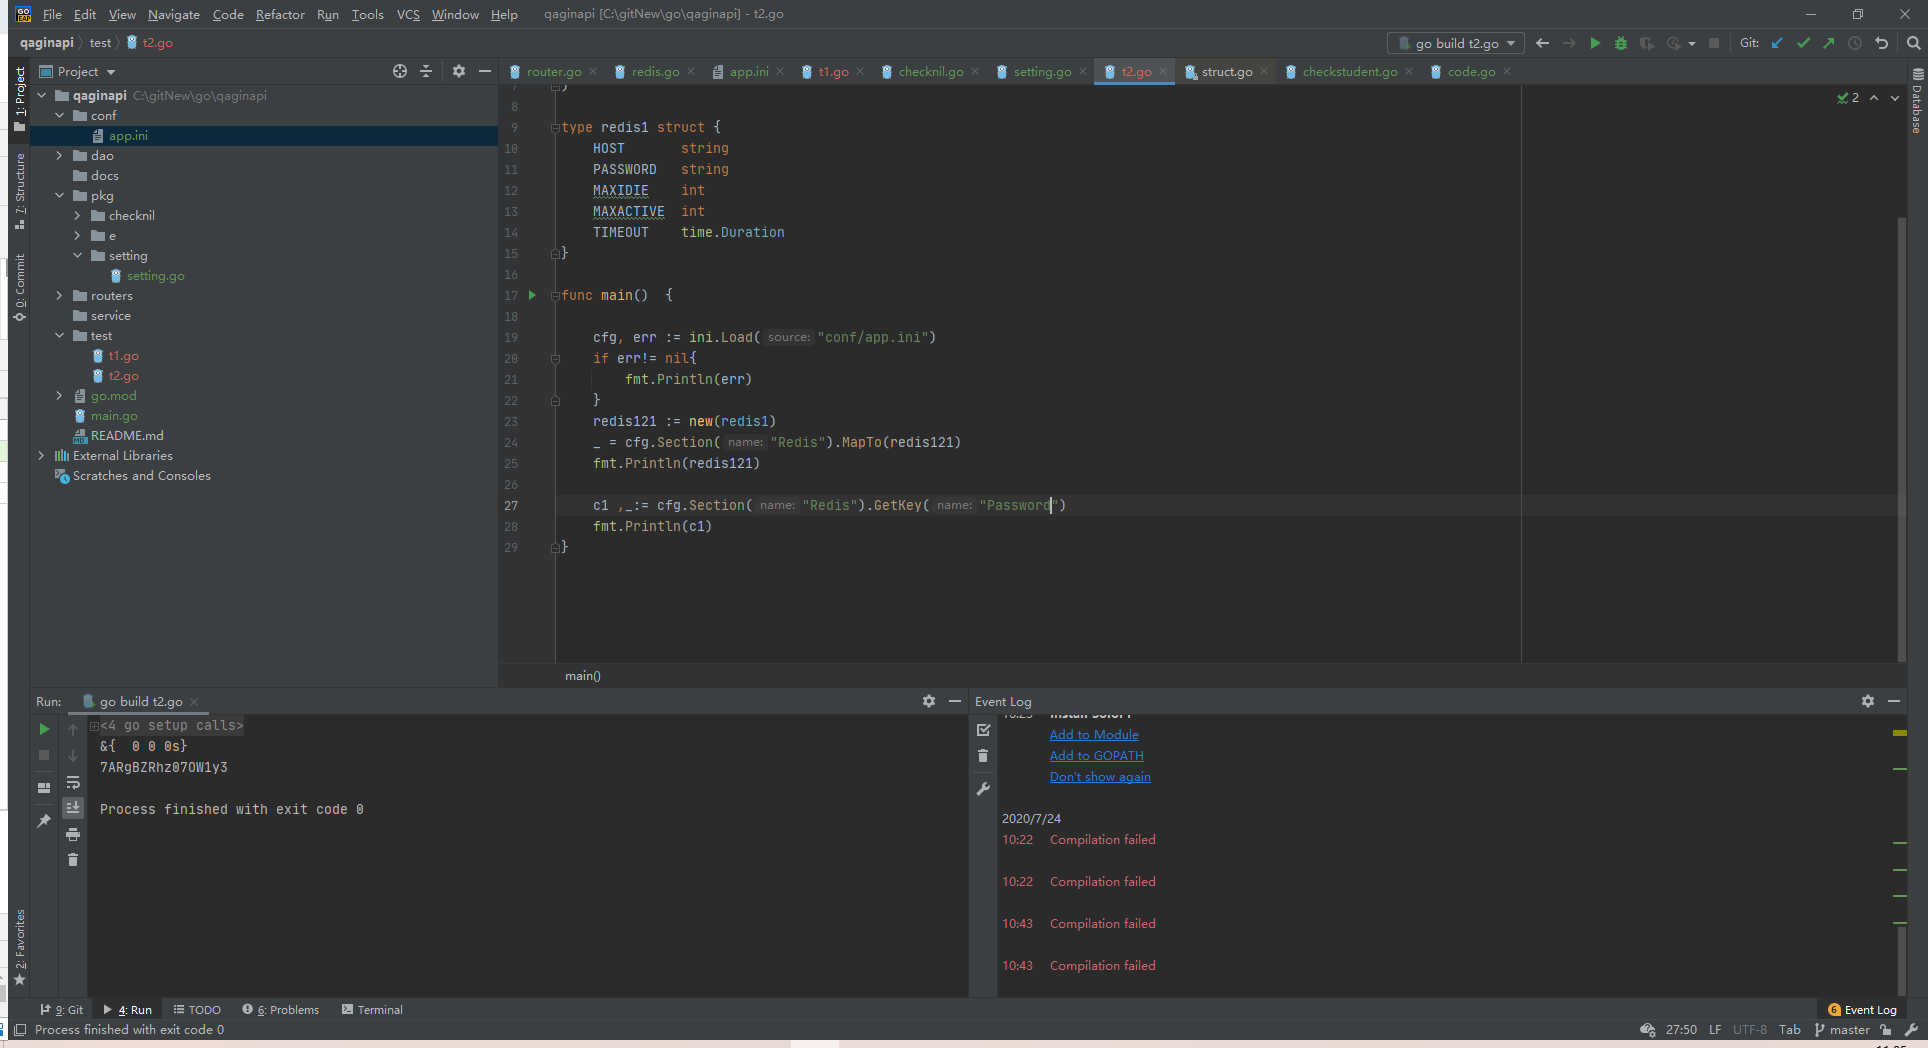Screen dimensions: 1928x1048
Task: Select 'Don't show again' in Event Log
Action: [1100, 776]
